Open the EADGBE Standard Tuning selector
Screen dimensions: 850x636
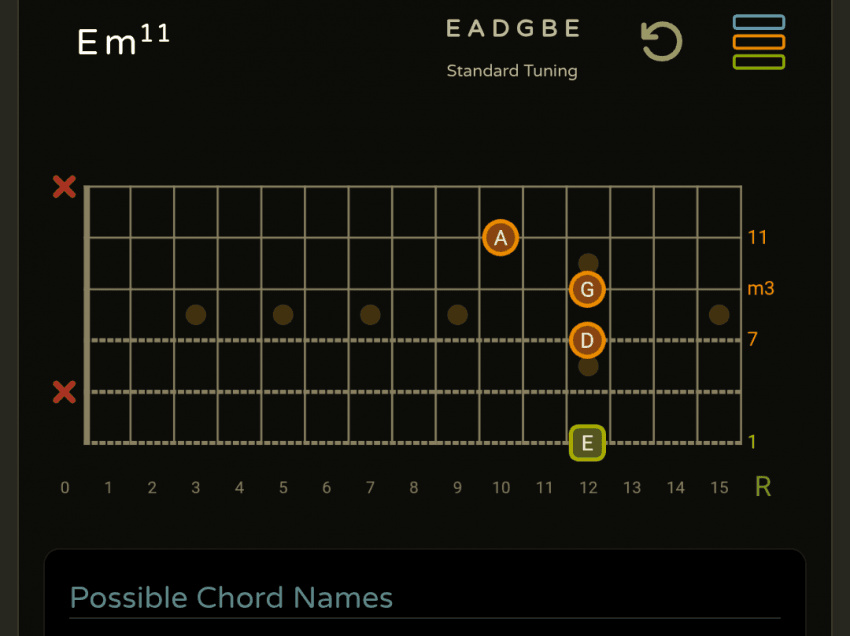(x=512, y=46)
